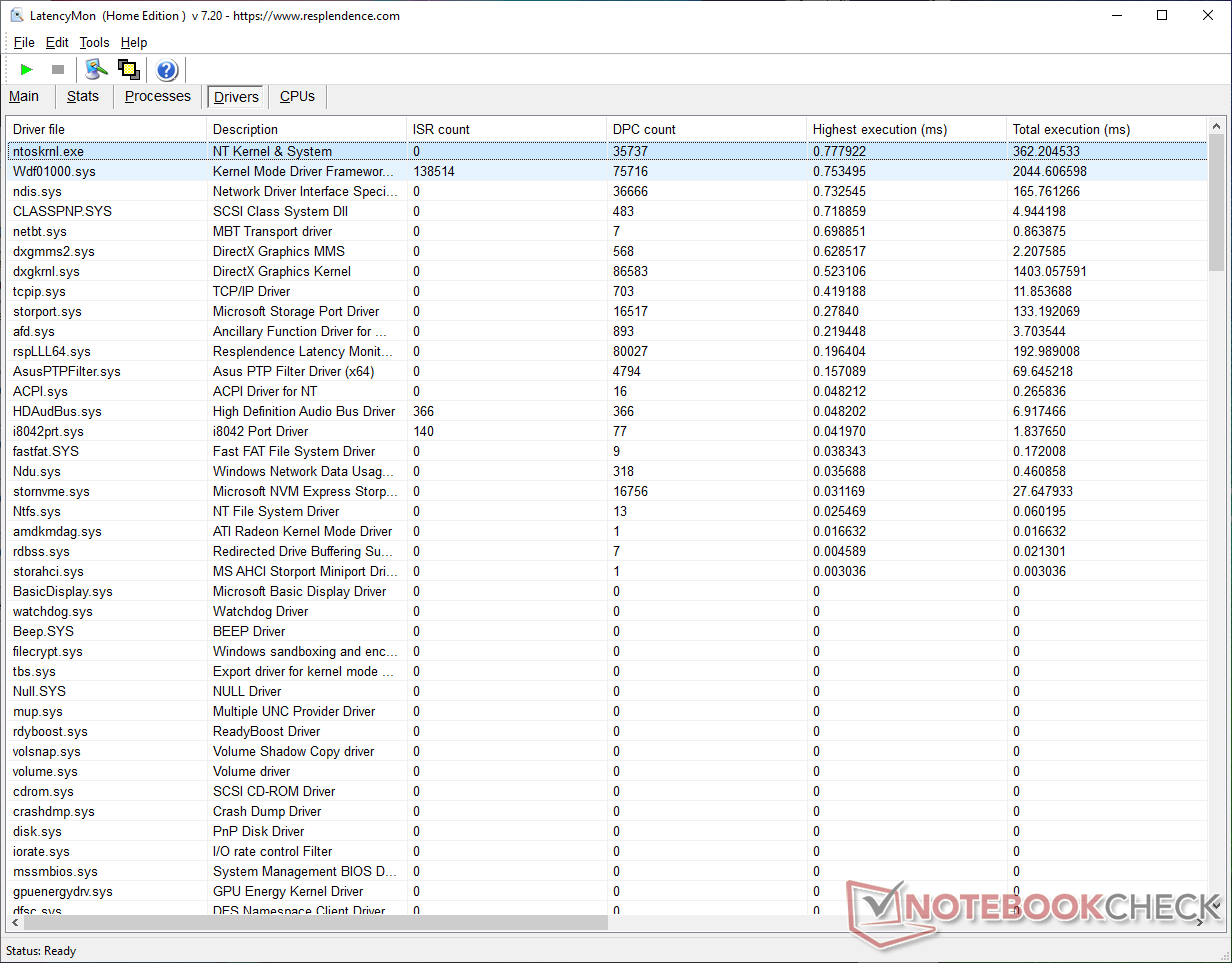Screen dimensions: 1232x963
Task: Select the Ndu.sys driver row
Action: coord(607,471)
